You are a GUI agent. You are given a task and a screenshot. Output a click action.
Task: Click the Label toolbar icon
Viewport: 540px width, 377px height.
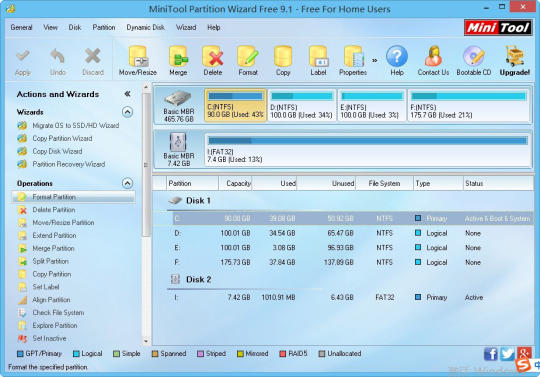(x=318, y=56)
